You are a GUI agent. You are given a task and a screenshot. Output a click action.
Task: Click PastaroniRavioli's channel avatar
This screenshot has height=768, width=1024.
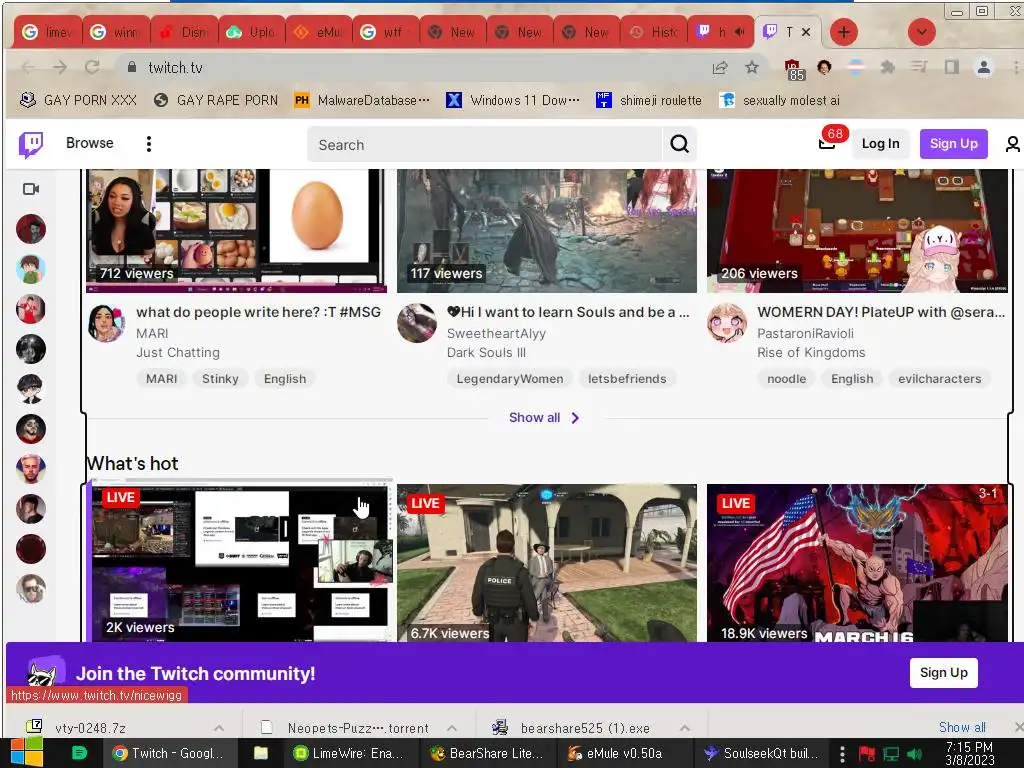point(727,323)
